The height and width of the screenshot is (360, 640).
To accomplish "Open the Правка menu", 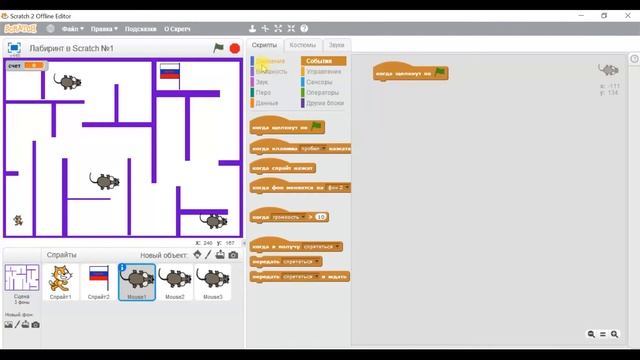I will [x=104, y=29].
